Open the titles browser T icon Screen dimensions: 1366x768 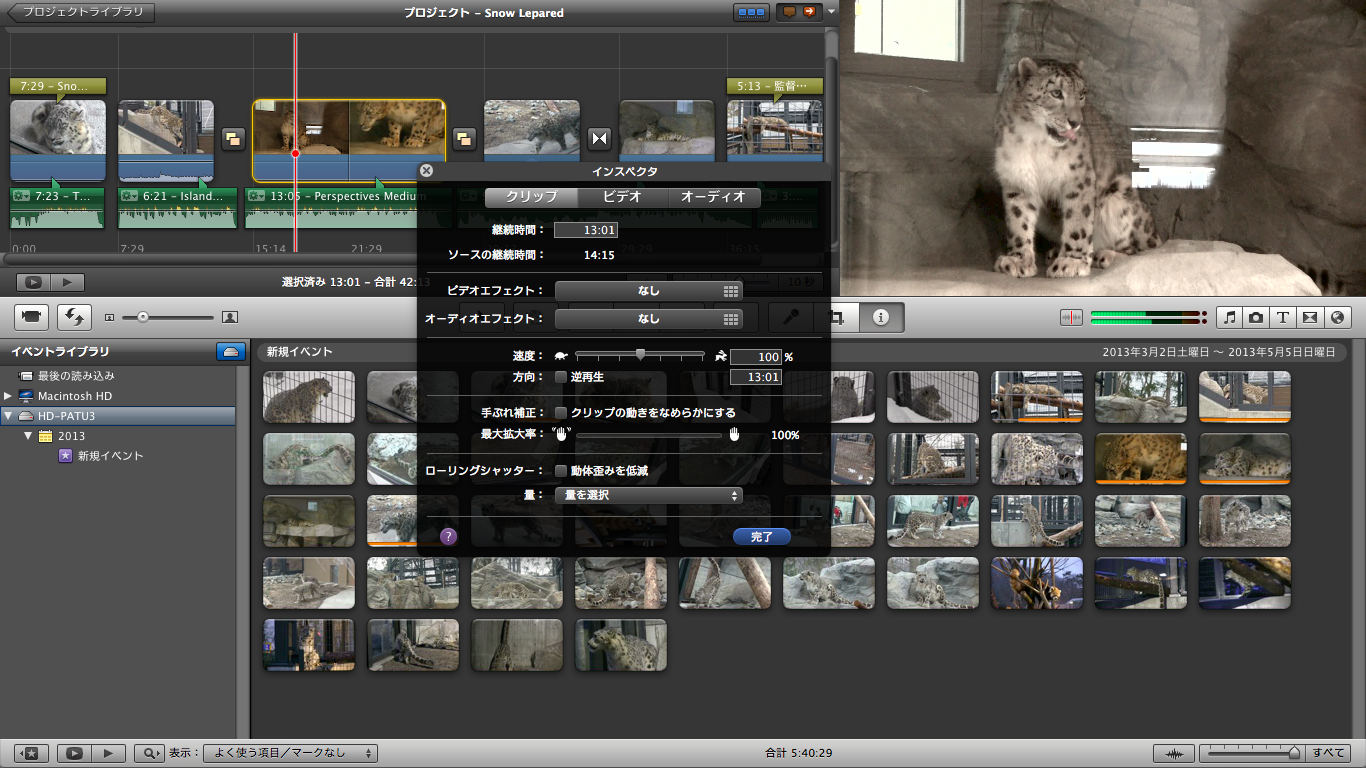click(1283, 317)
